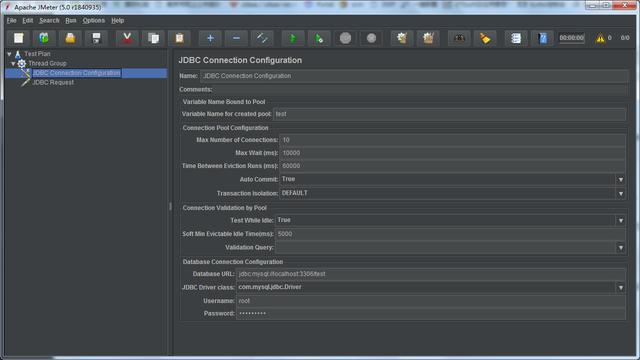Screen dimensions: 640x360
Task: Open the Options menu
Action: point(94,20)
